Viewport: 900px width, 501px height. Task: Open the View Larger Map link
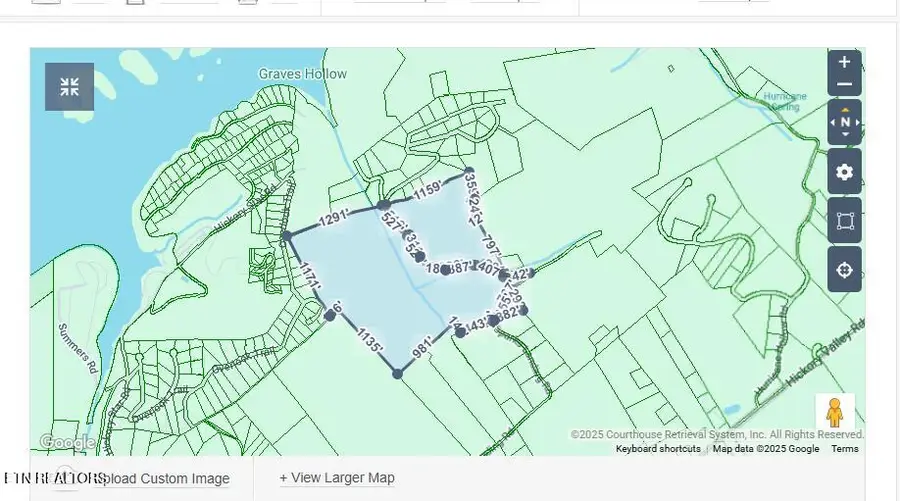pos(337,478)
